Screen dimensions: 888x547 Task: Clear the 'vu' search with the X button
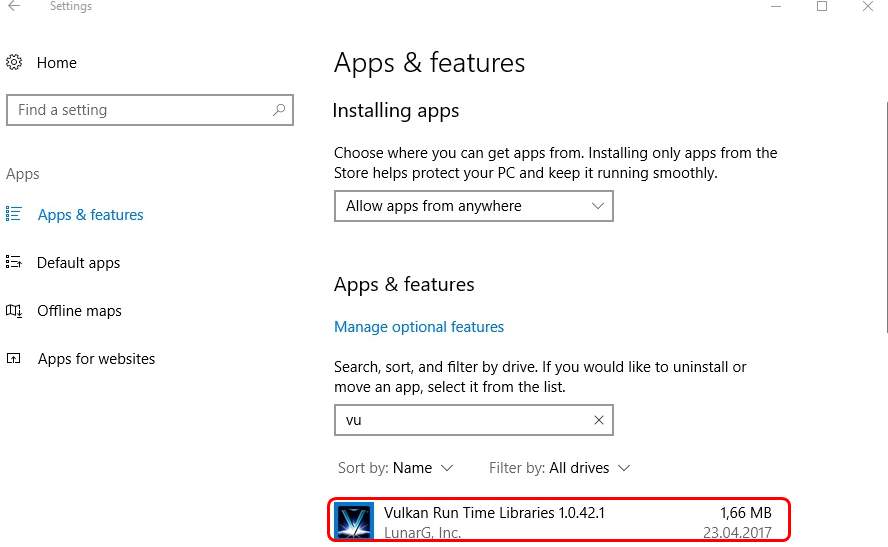(x=598, y=421)
